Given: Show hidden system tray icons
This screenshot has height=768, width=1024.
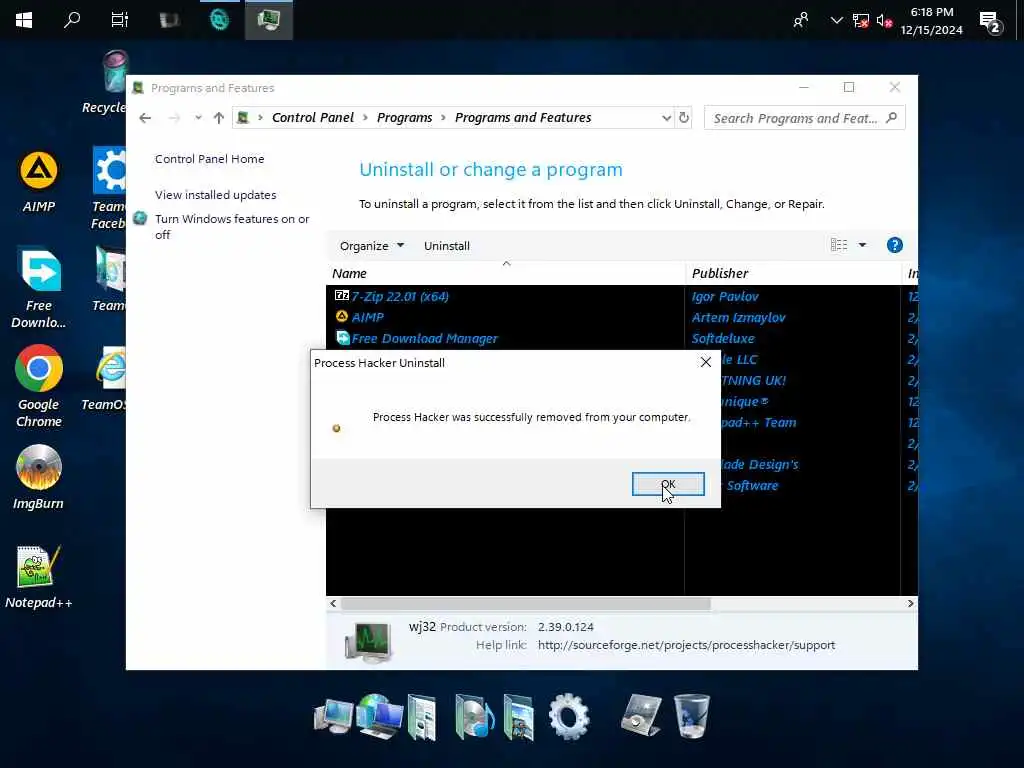Looking at the screenshot, I should coord(836,20).
